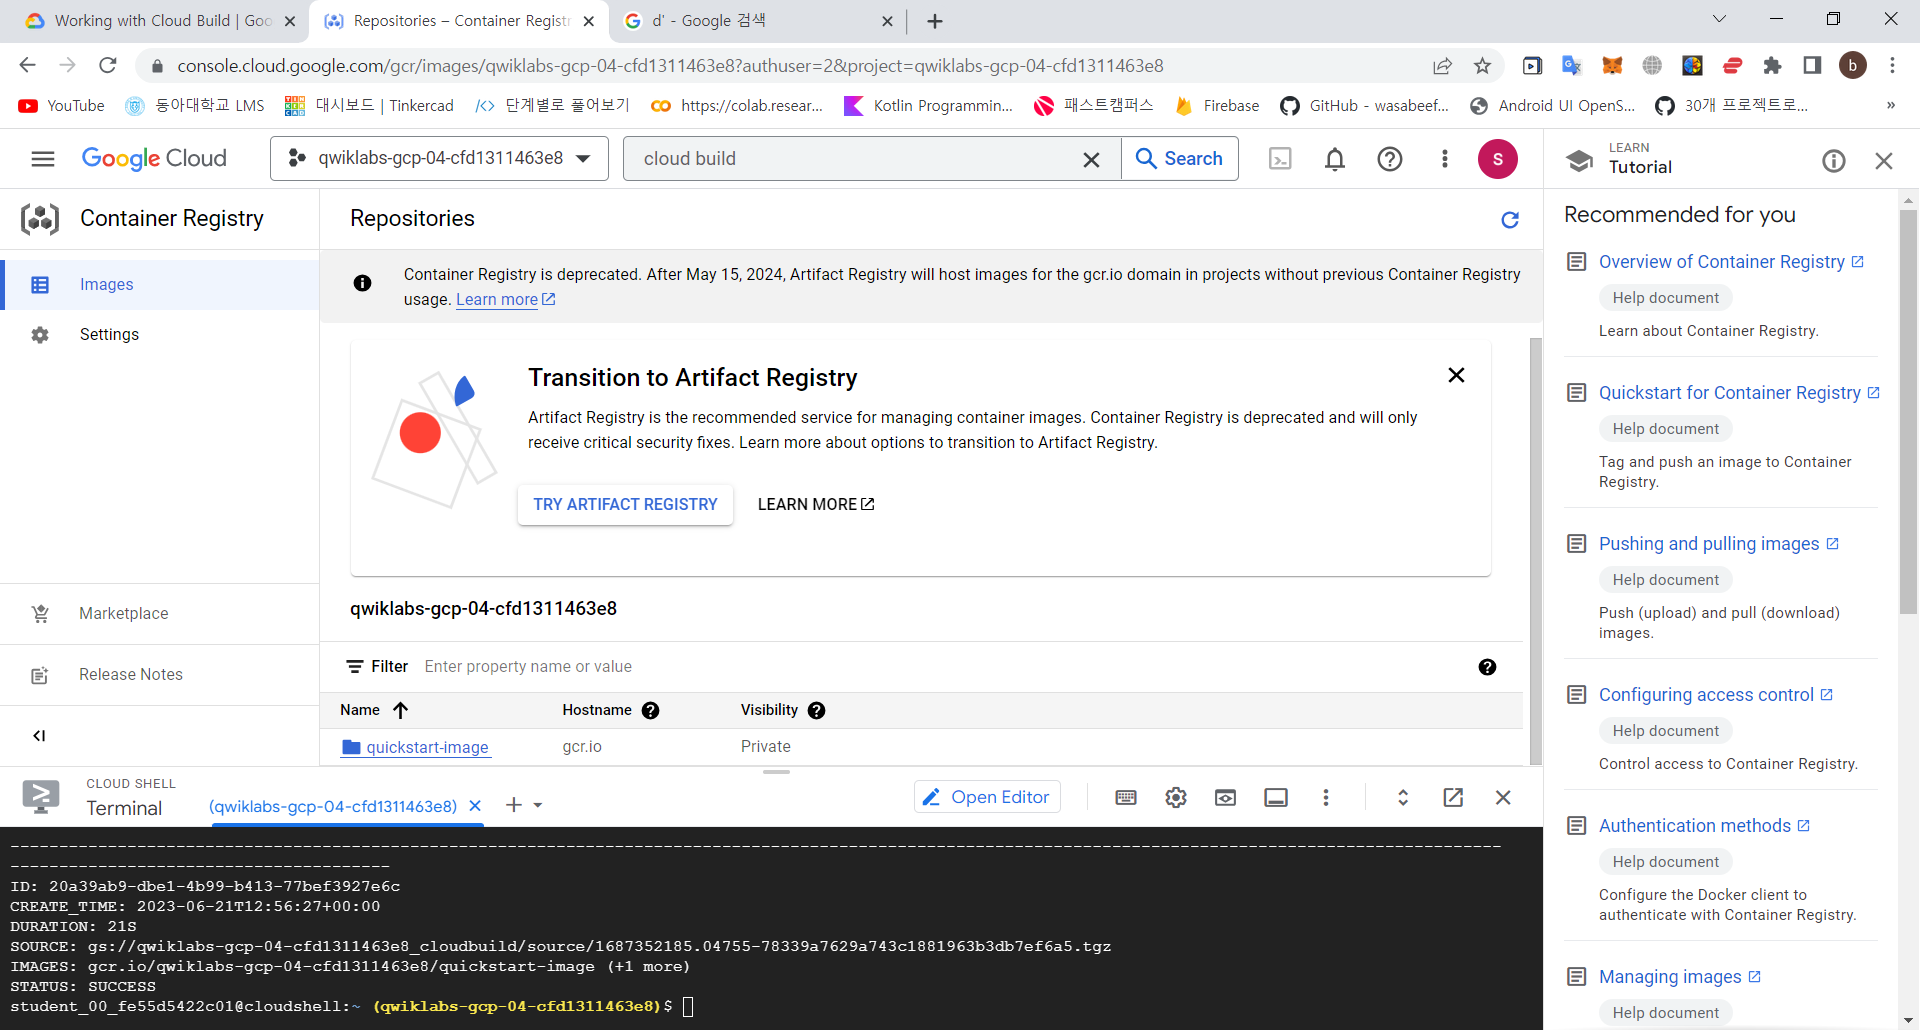The height and width of the screenshot is (1030, 1920).
Task: Close the Transition to Artifact Registry card
Action: click(x=1456, y=375)
